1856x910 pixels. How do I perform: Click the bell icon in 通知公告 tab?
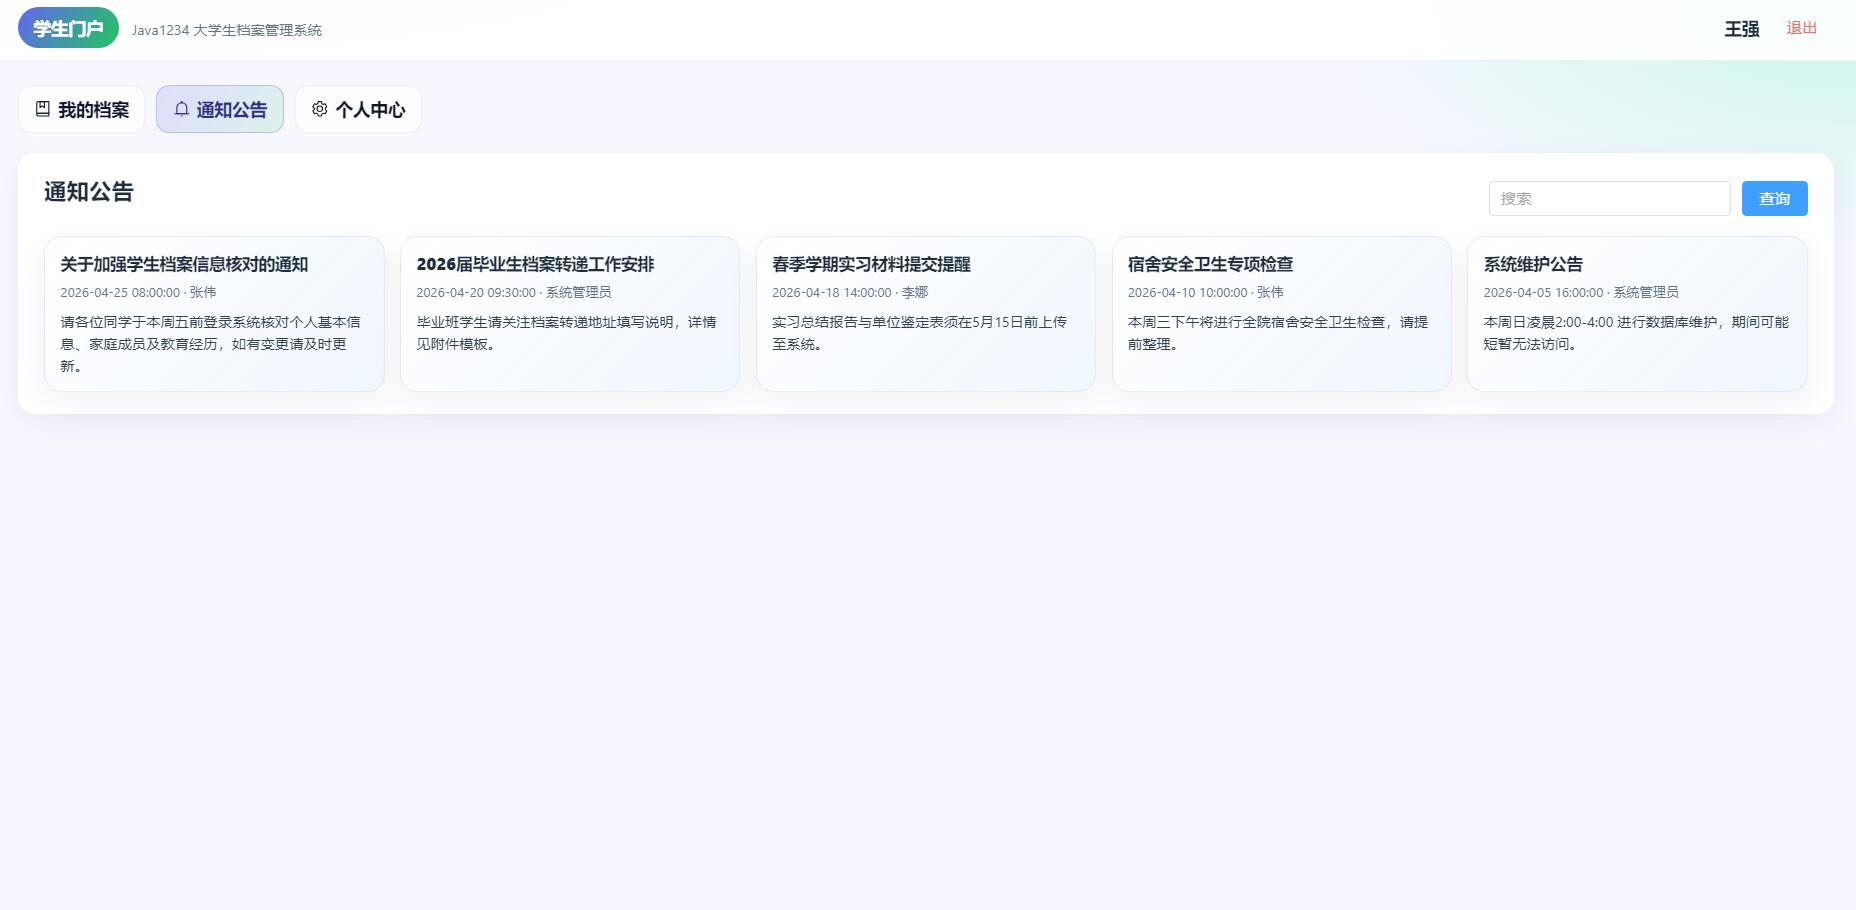181,109
